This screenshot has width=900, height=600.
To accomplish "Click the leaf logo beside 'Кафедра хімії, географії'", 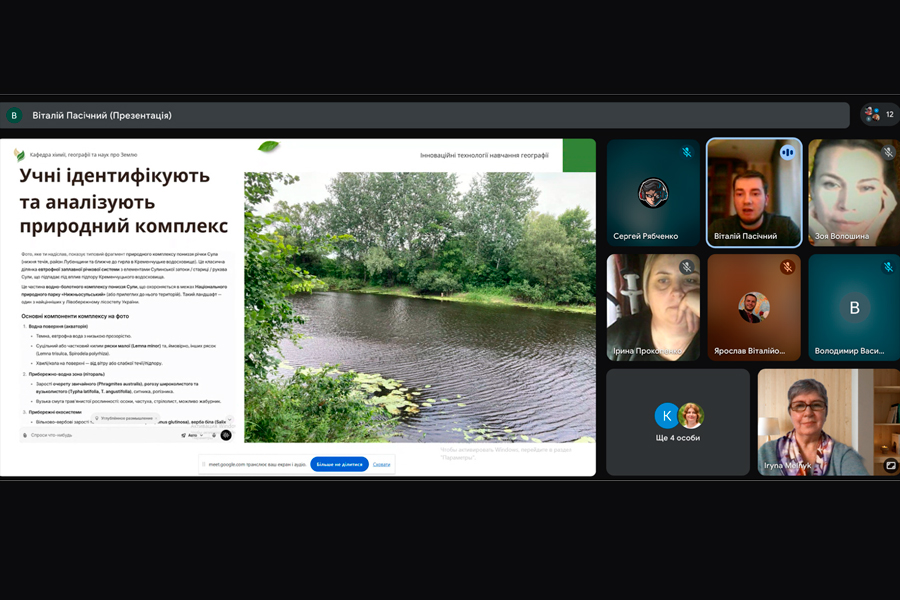I will [x=20, y=154].
